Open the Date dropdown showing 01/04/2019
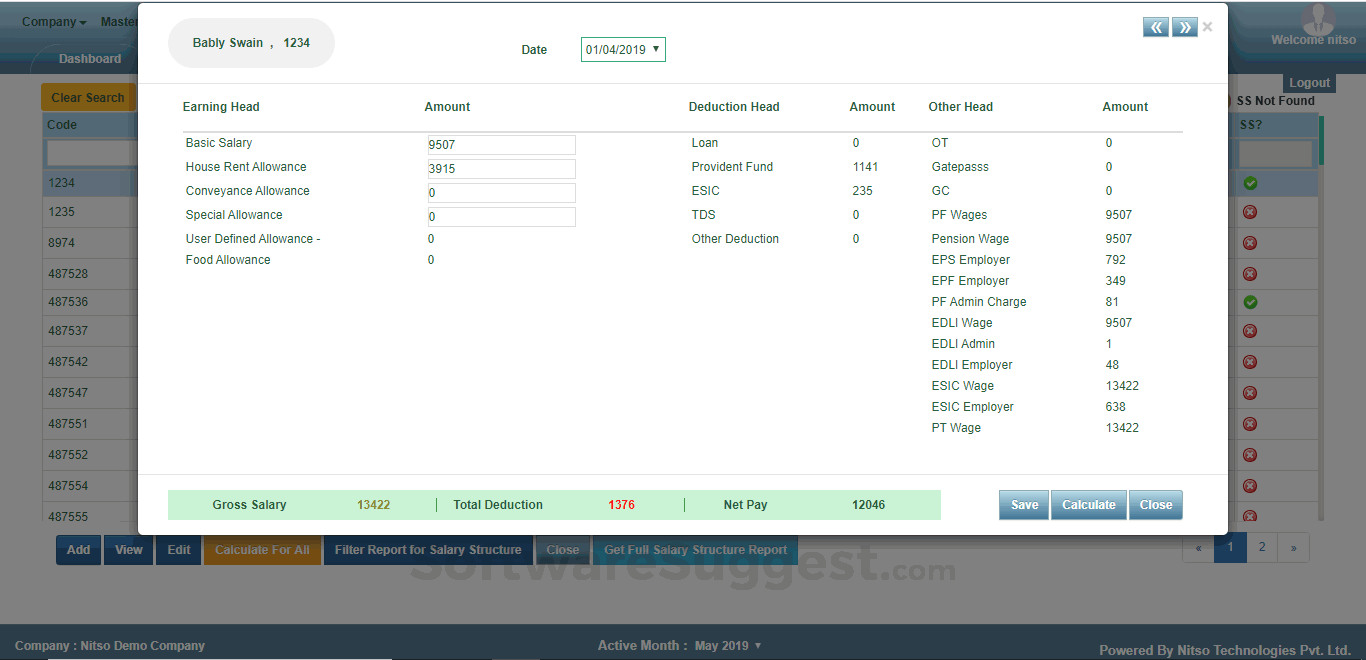Screen dimensions: 1366x660 tap(622, 48)
